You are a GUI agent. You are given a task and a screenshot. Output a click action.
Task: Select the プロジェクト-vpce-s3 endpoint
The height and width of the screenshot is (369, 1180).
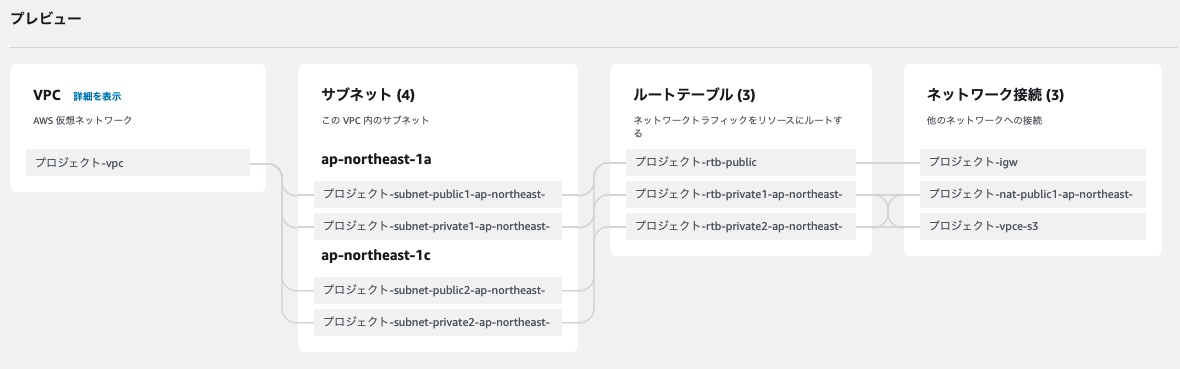point(1032,226)
